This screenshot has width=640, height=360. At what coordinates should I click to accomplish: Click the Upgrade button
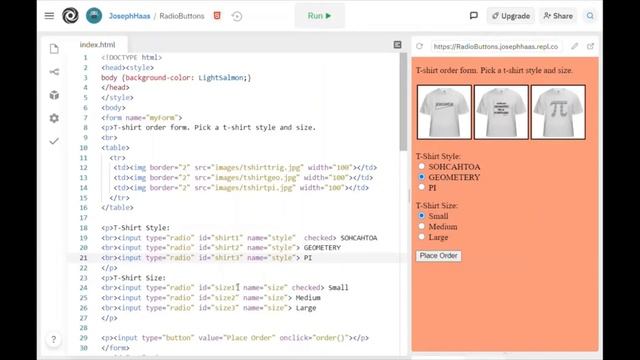pyautogui.click(x=511, y=16)
